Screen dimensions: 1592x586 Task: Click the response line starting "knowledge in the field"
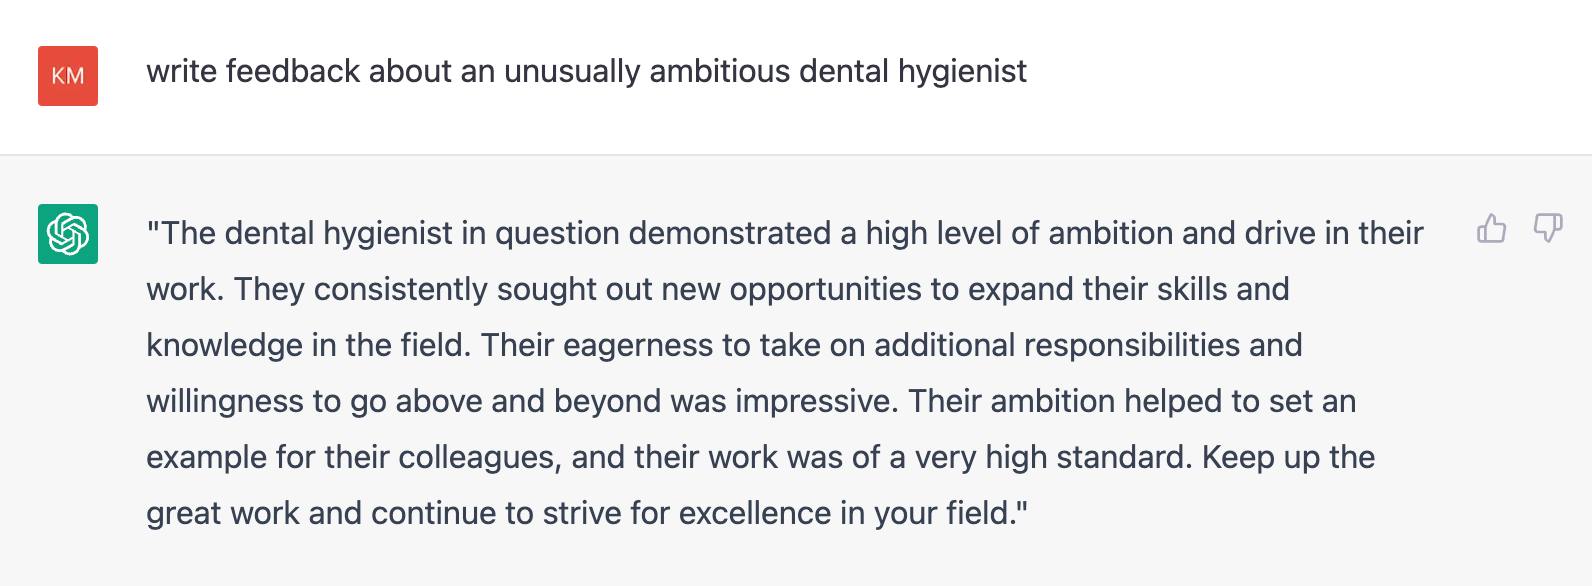pyautogui.click(x=724, y=345)
